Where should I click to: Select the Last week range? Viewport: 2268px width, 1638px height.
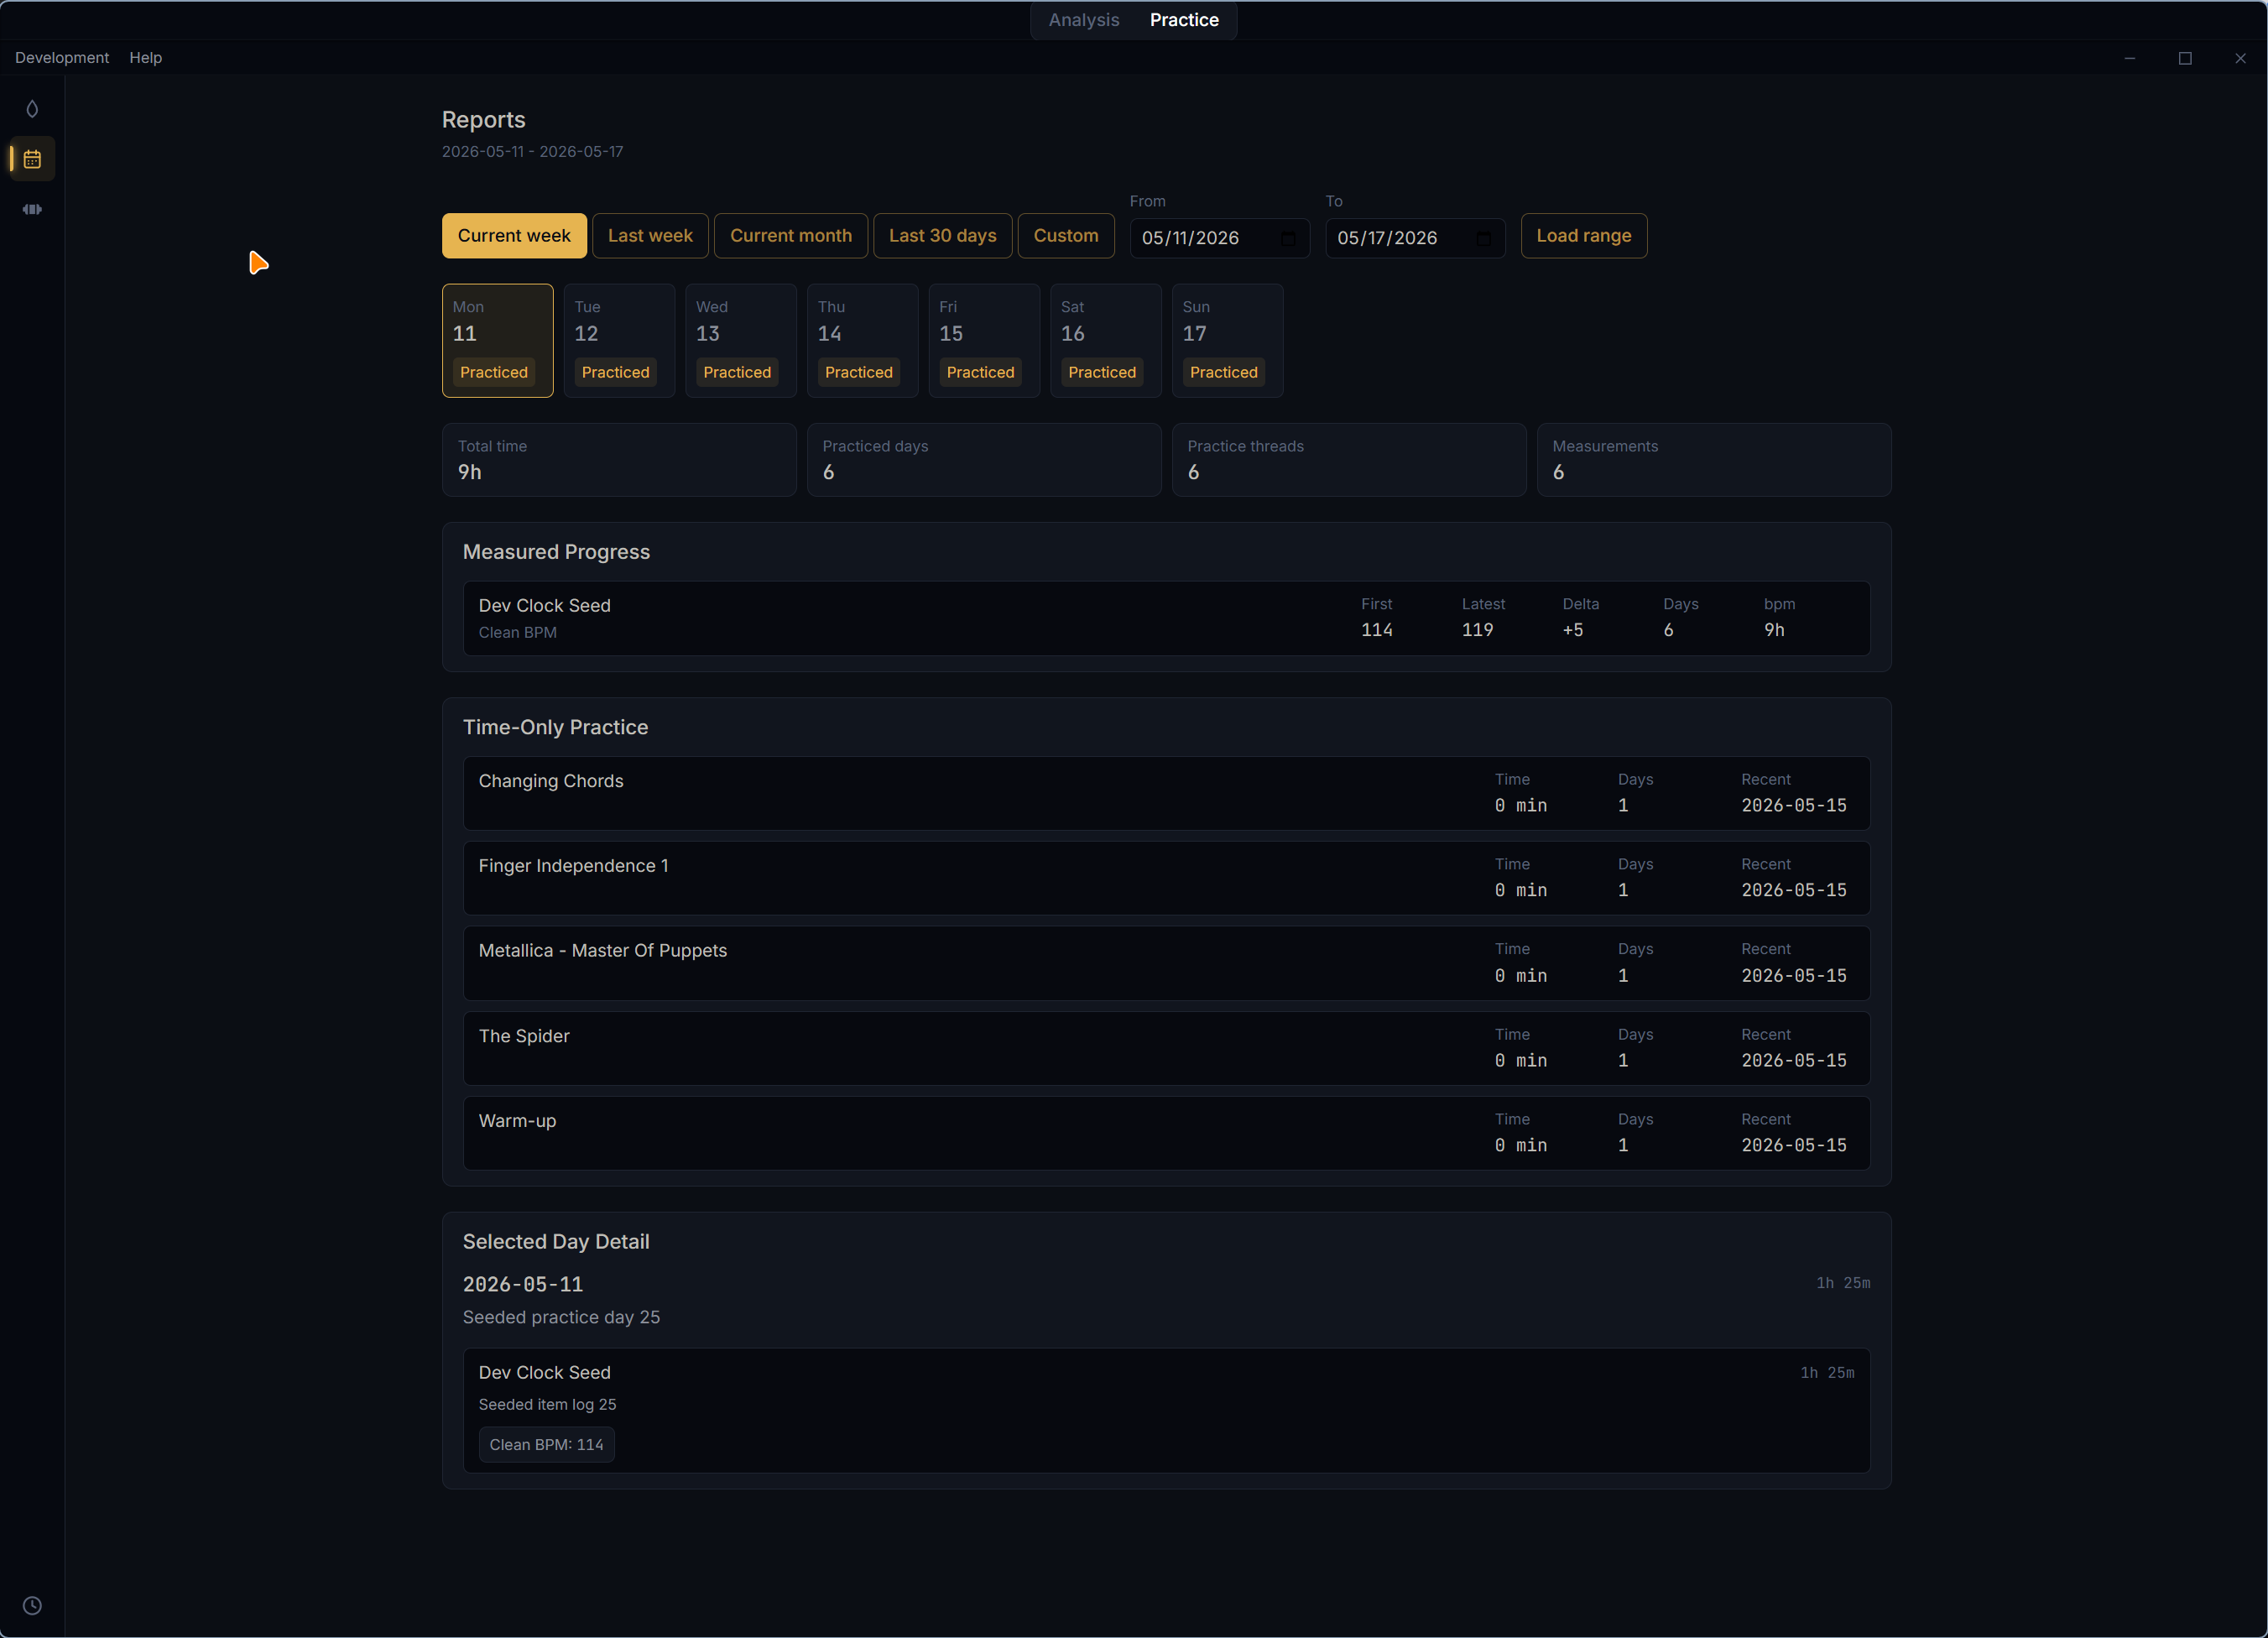650,236
